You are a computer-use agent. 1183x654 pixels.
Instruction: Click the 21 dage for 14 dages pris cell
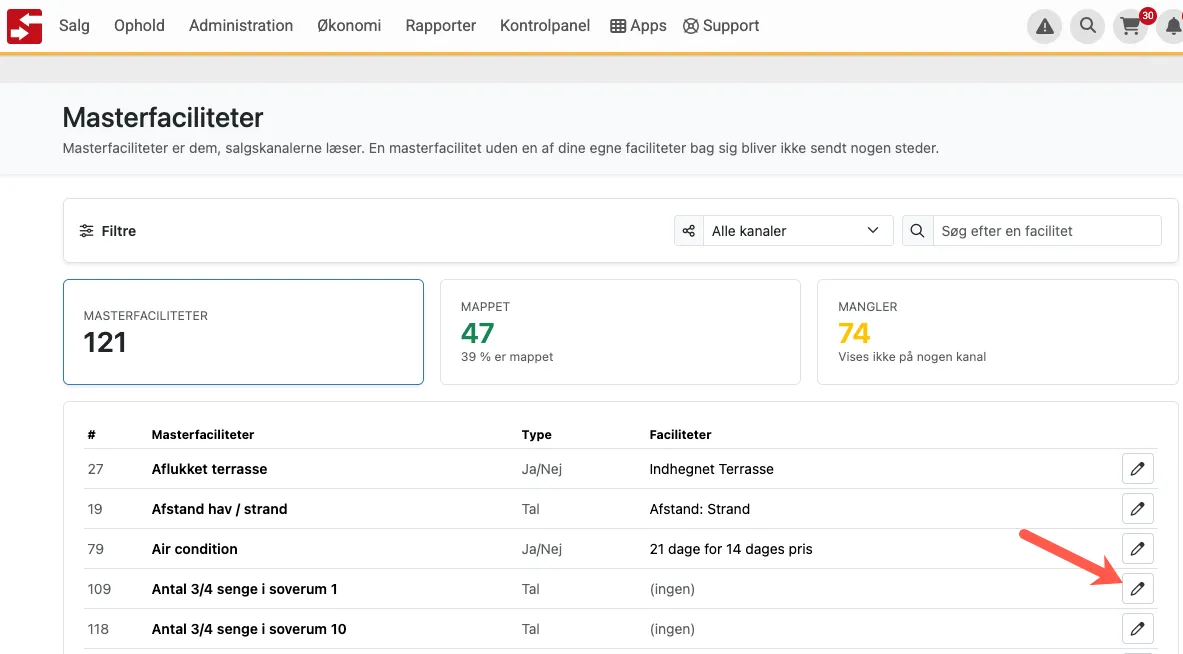tap(731, 549)
